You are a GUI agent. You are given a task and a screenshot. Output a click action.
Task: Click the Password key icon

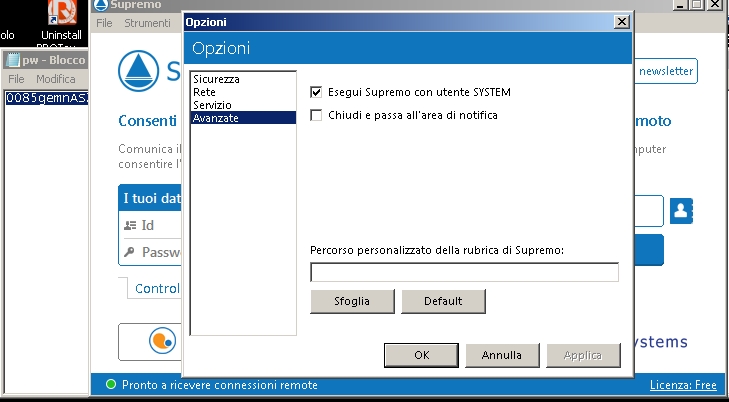(x=129, y=252)
